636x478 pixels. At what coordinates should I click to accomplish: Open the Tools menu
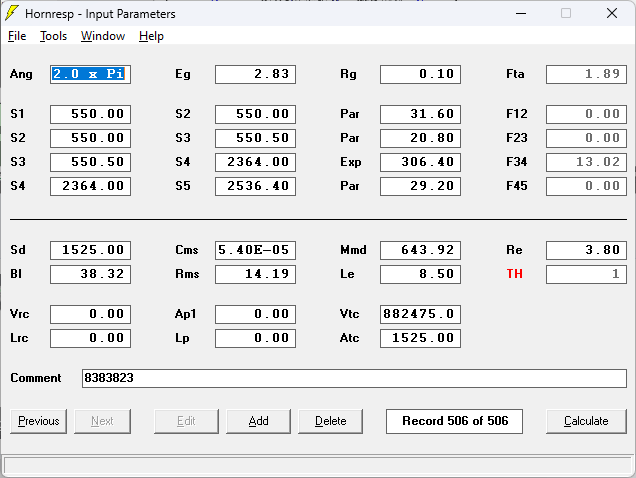53,36
